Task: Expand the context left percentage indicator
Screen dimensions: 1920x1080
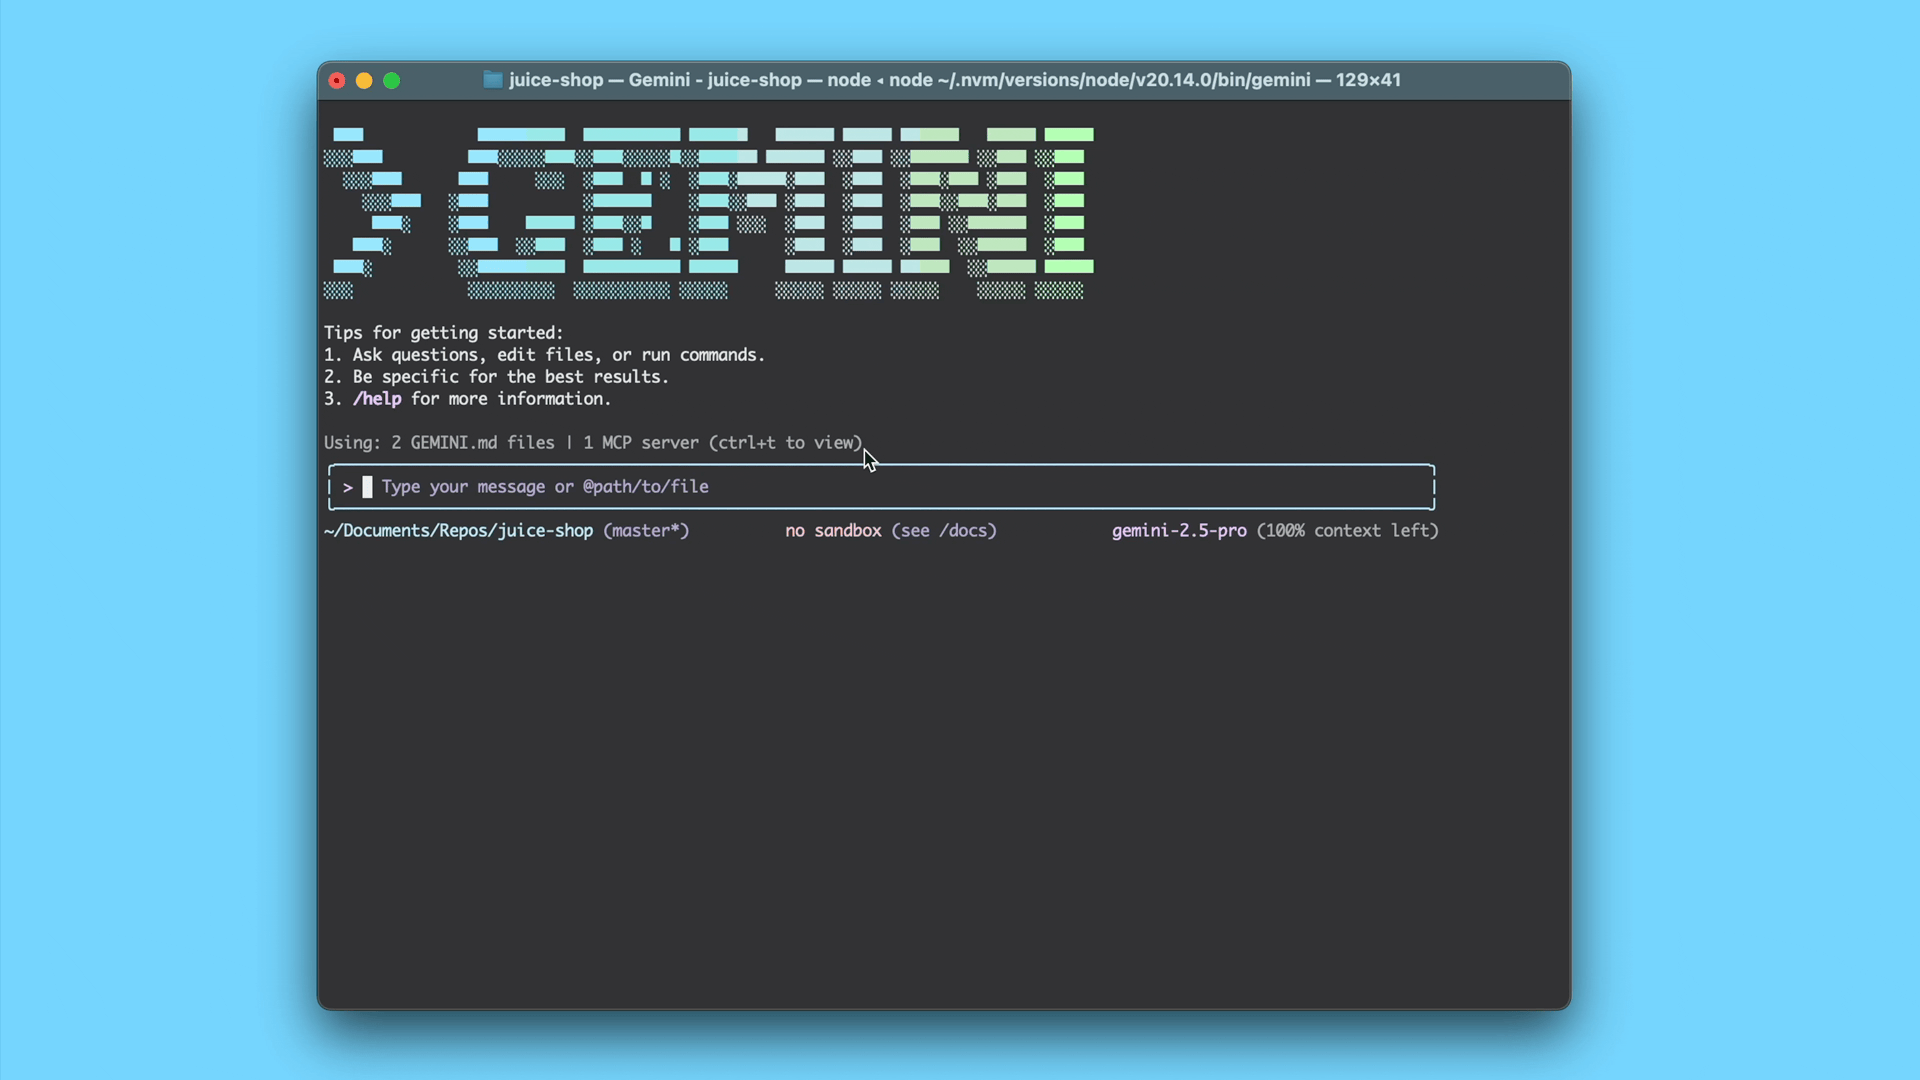Action: (1348, 531)
